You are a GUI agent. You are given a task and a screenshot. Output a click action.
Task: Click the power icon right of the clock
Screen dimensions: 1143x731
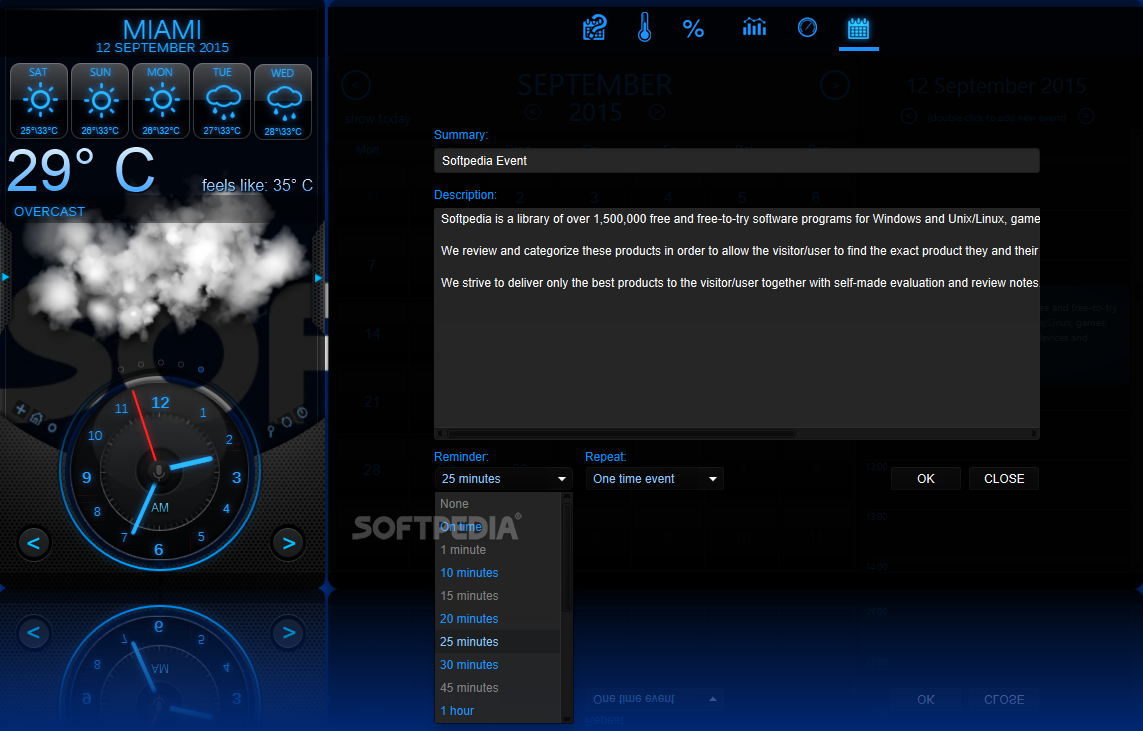[302, 413]
